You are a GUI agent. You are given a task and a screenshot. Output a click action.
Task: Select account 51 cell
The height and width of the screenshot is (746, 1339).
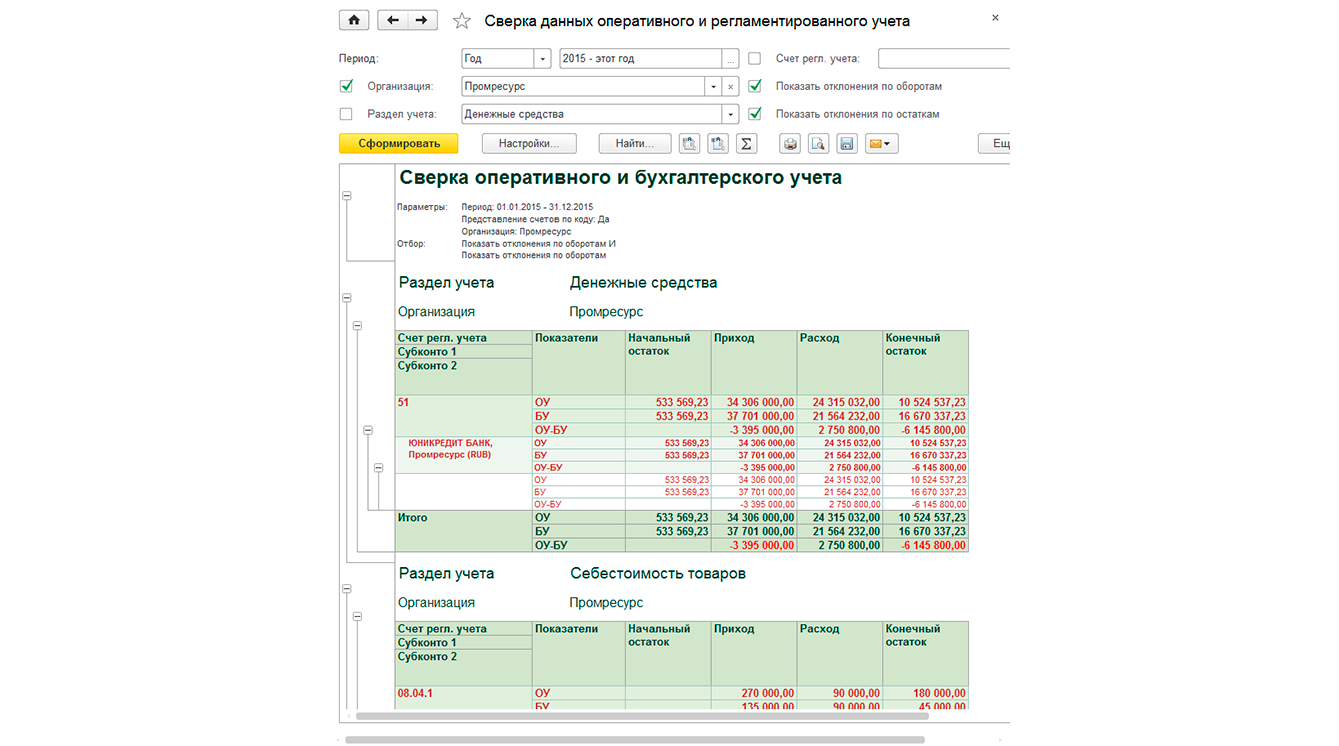click(x=464, y=416)
